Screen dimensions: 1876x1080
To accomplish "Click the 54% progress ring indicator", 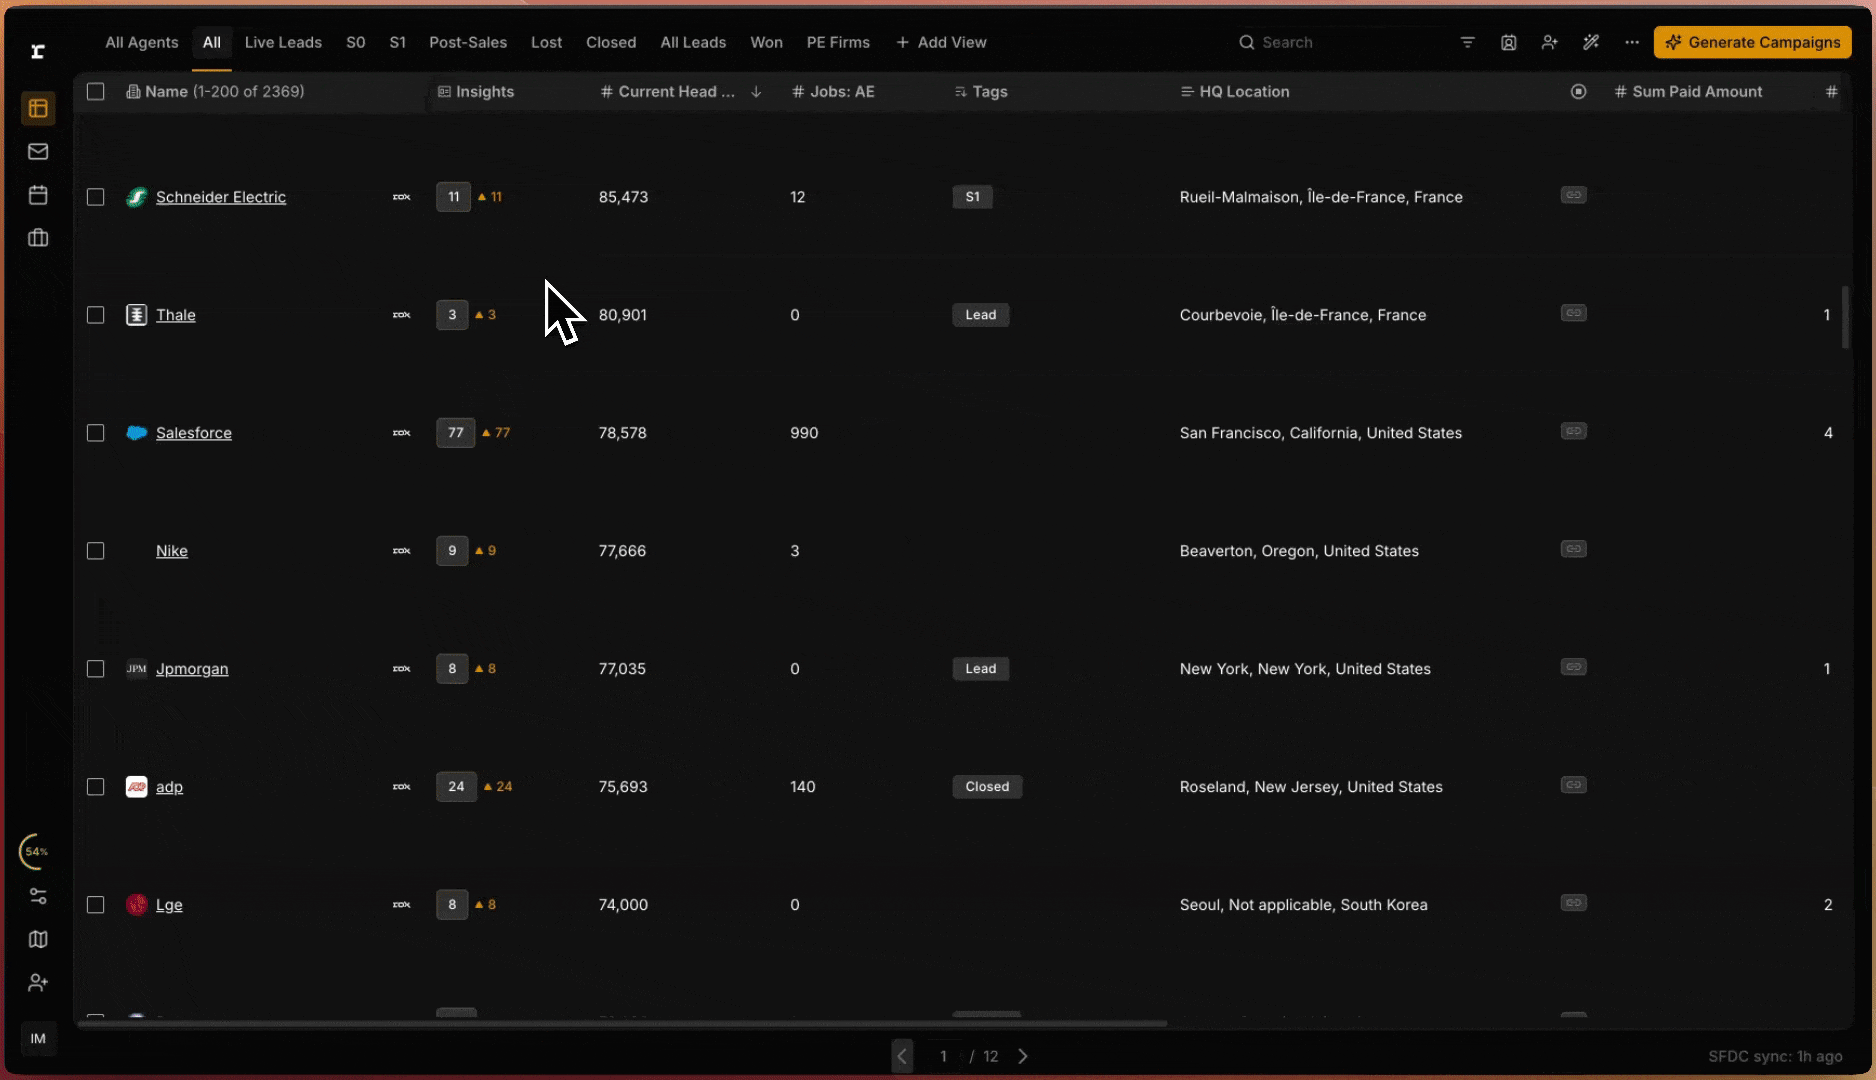I will click(x=36, y=852).
